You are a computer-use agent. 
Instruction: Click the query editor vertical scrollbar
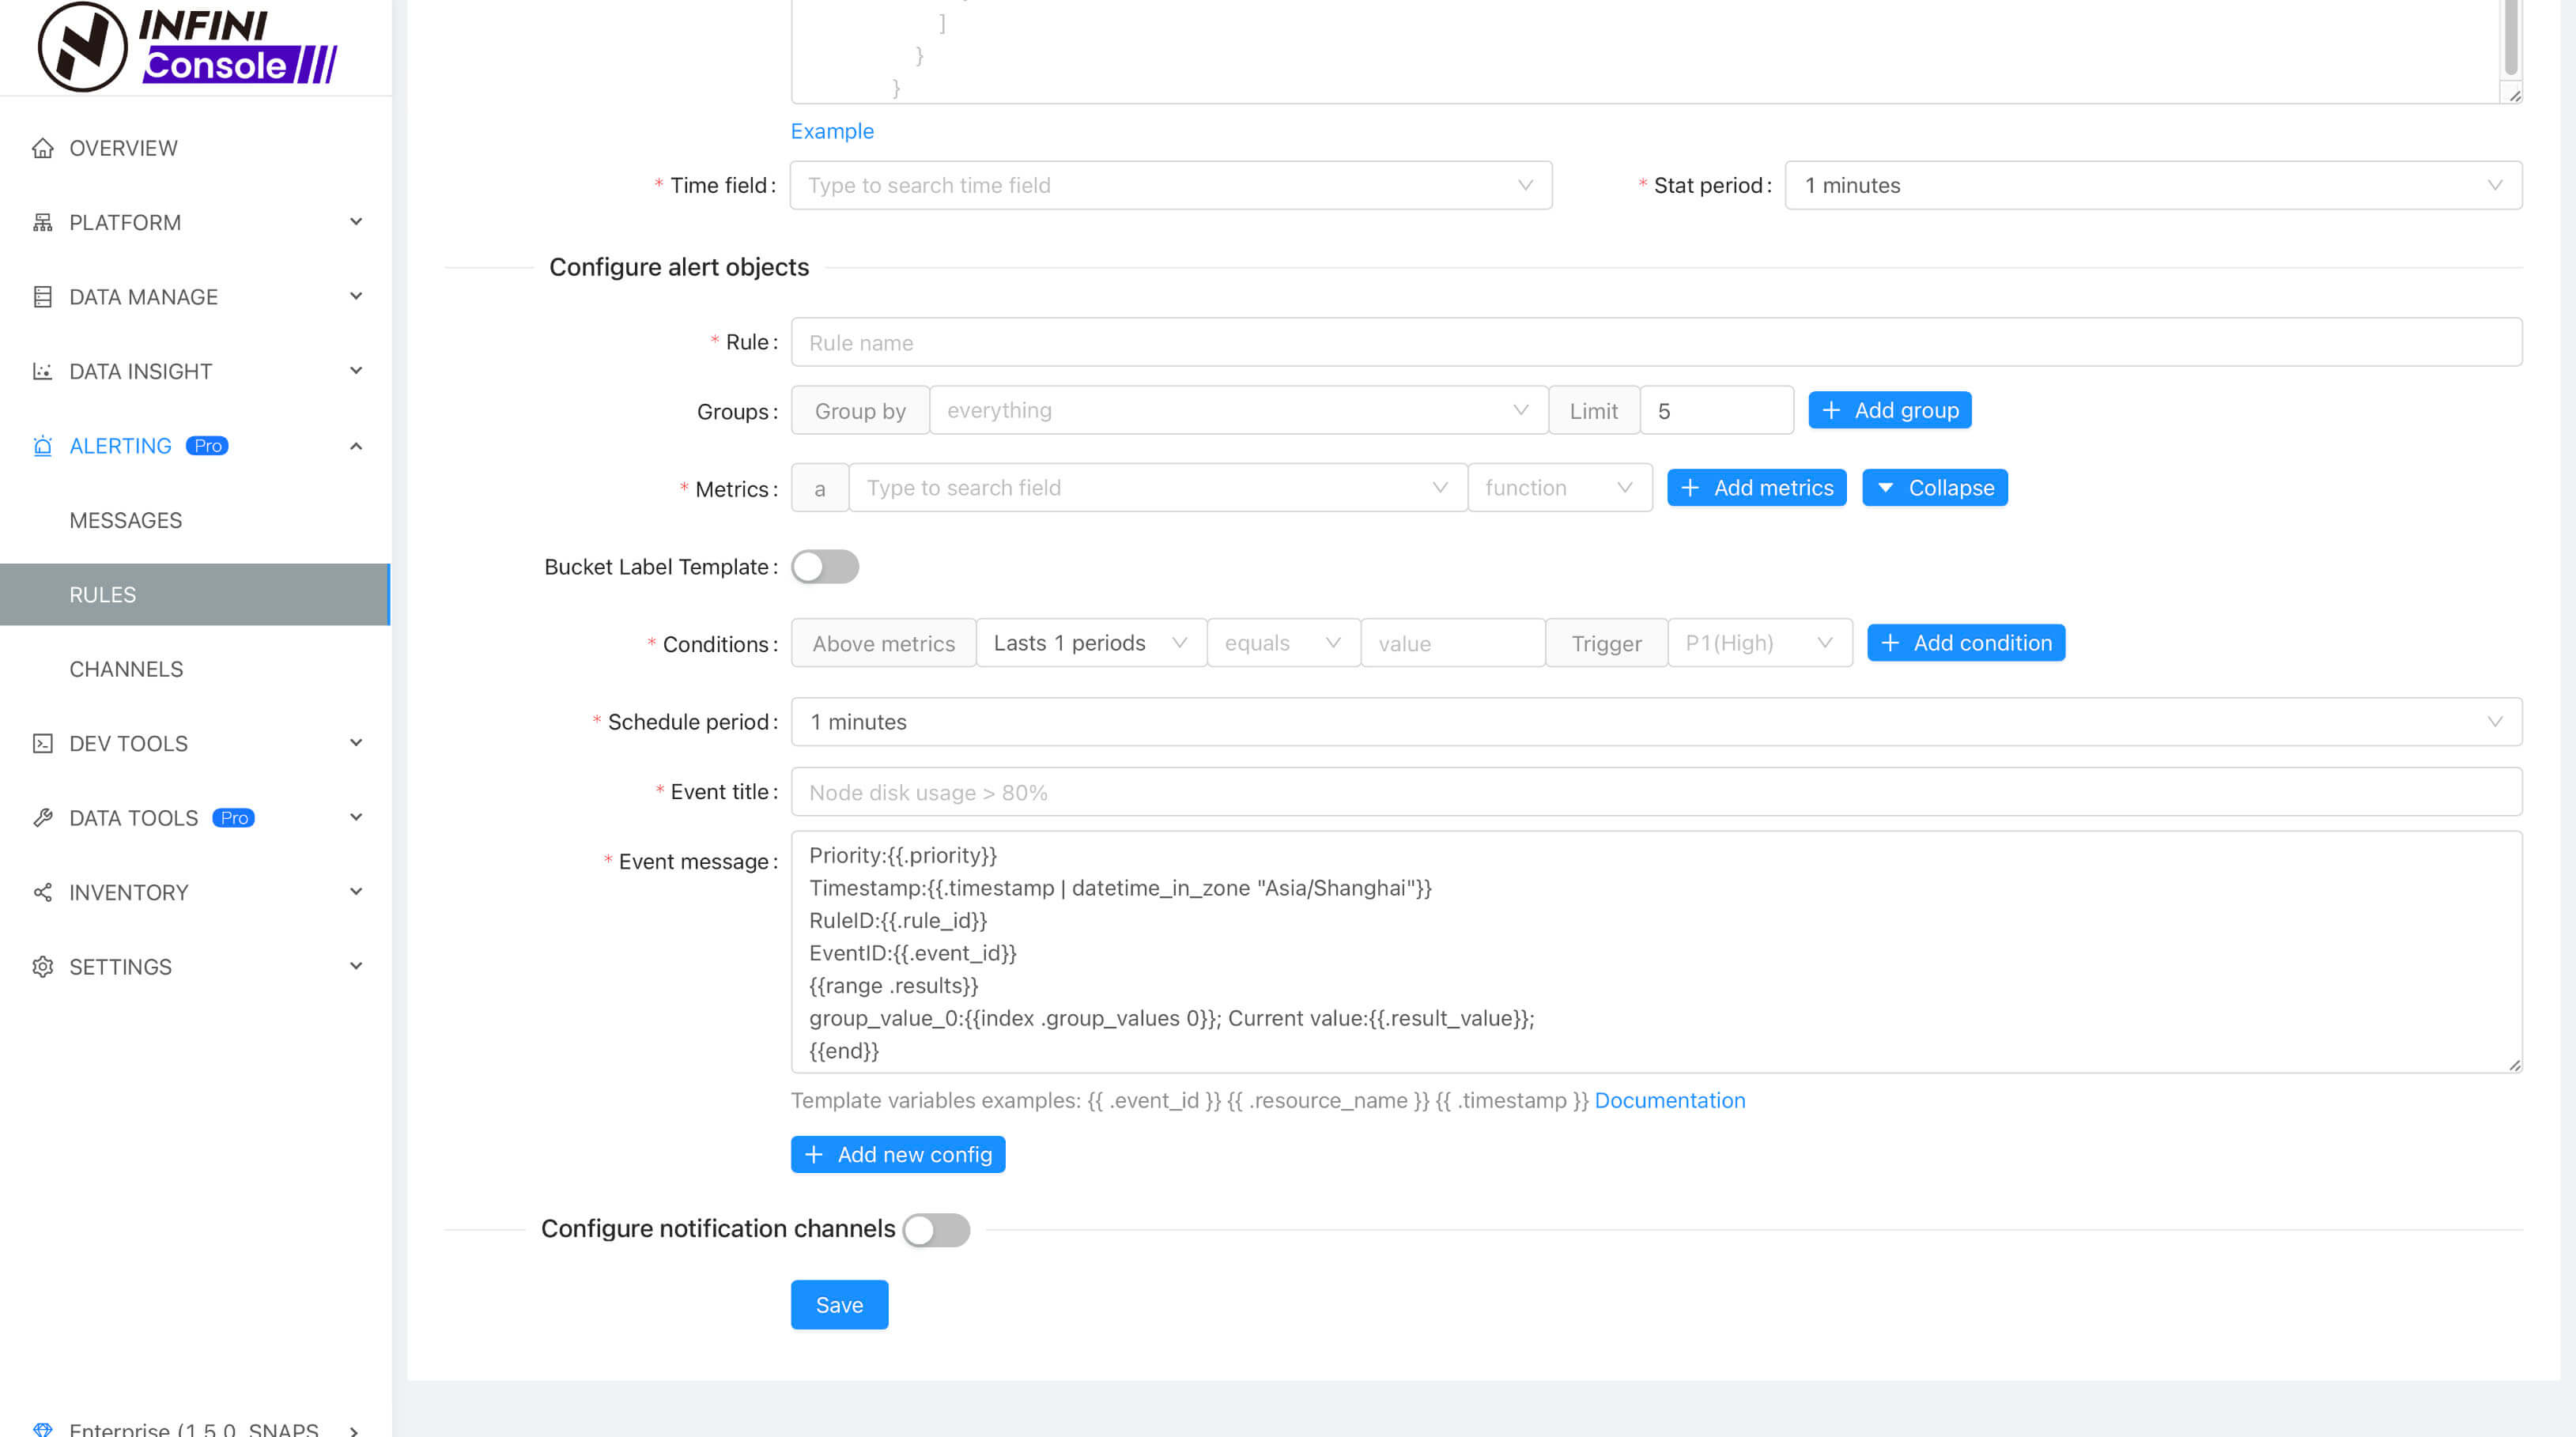[2511, 38]
